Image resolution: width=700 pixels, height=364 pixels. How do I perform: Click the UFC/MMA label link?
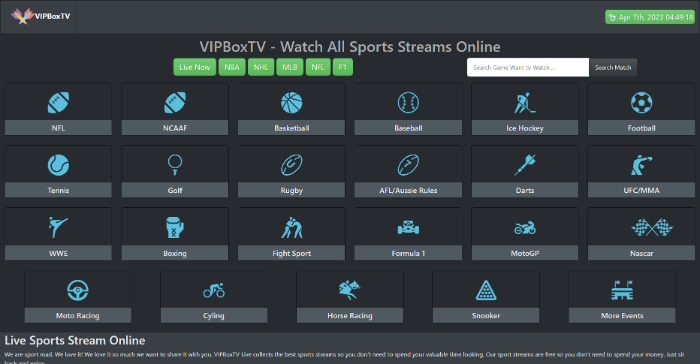coord(641,190)
